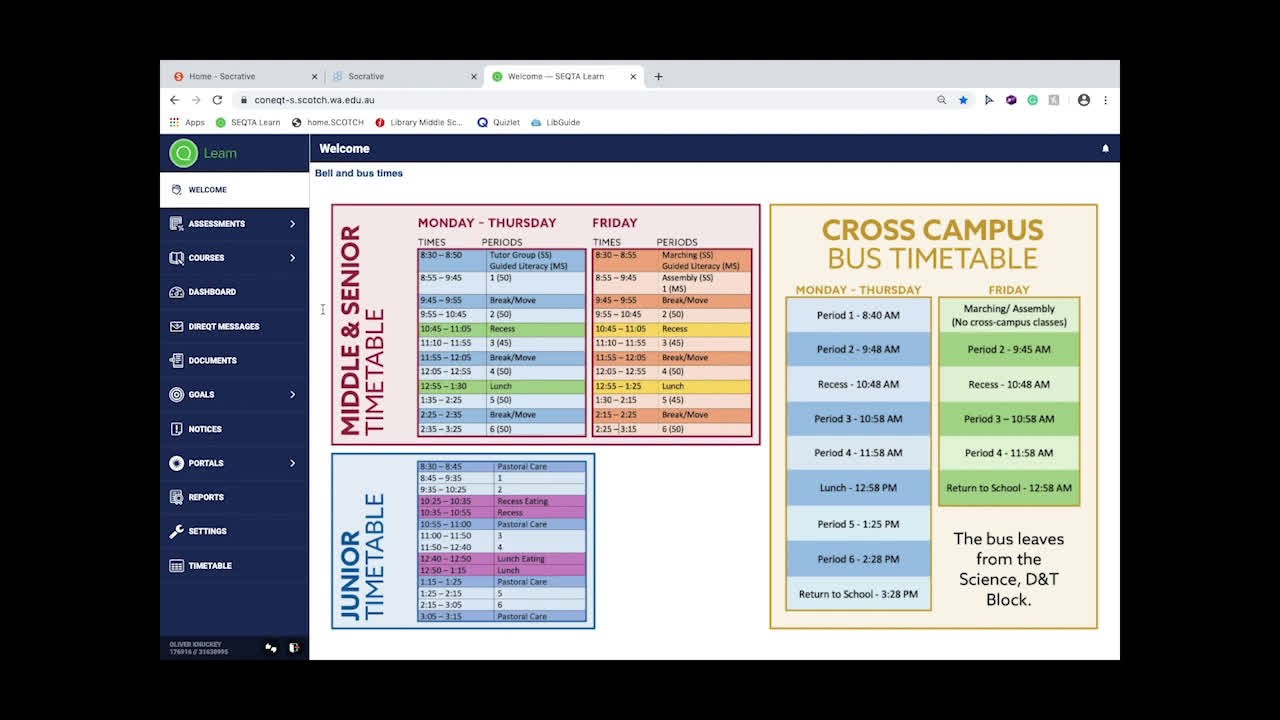Open the Assessments section icon

[x=177, y=223]
